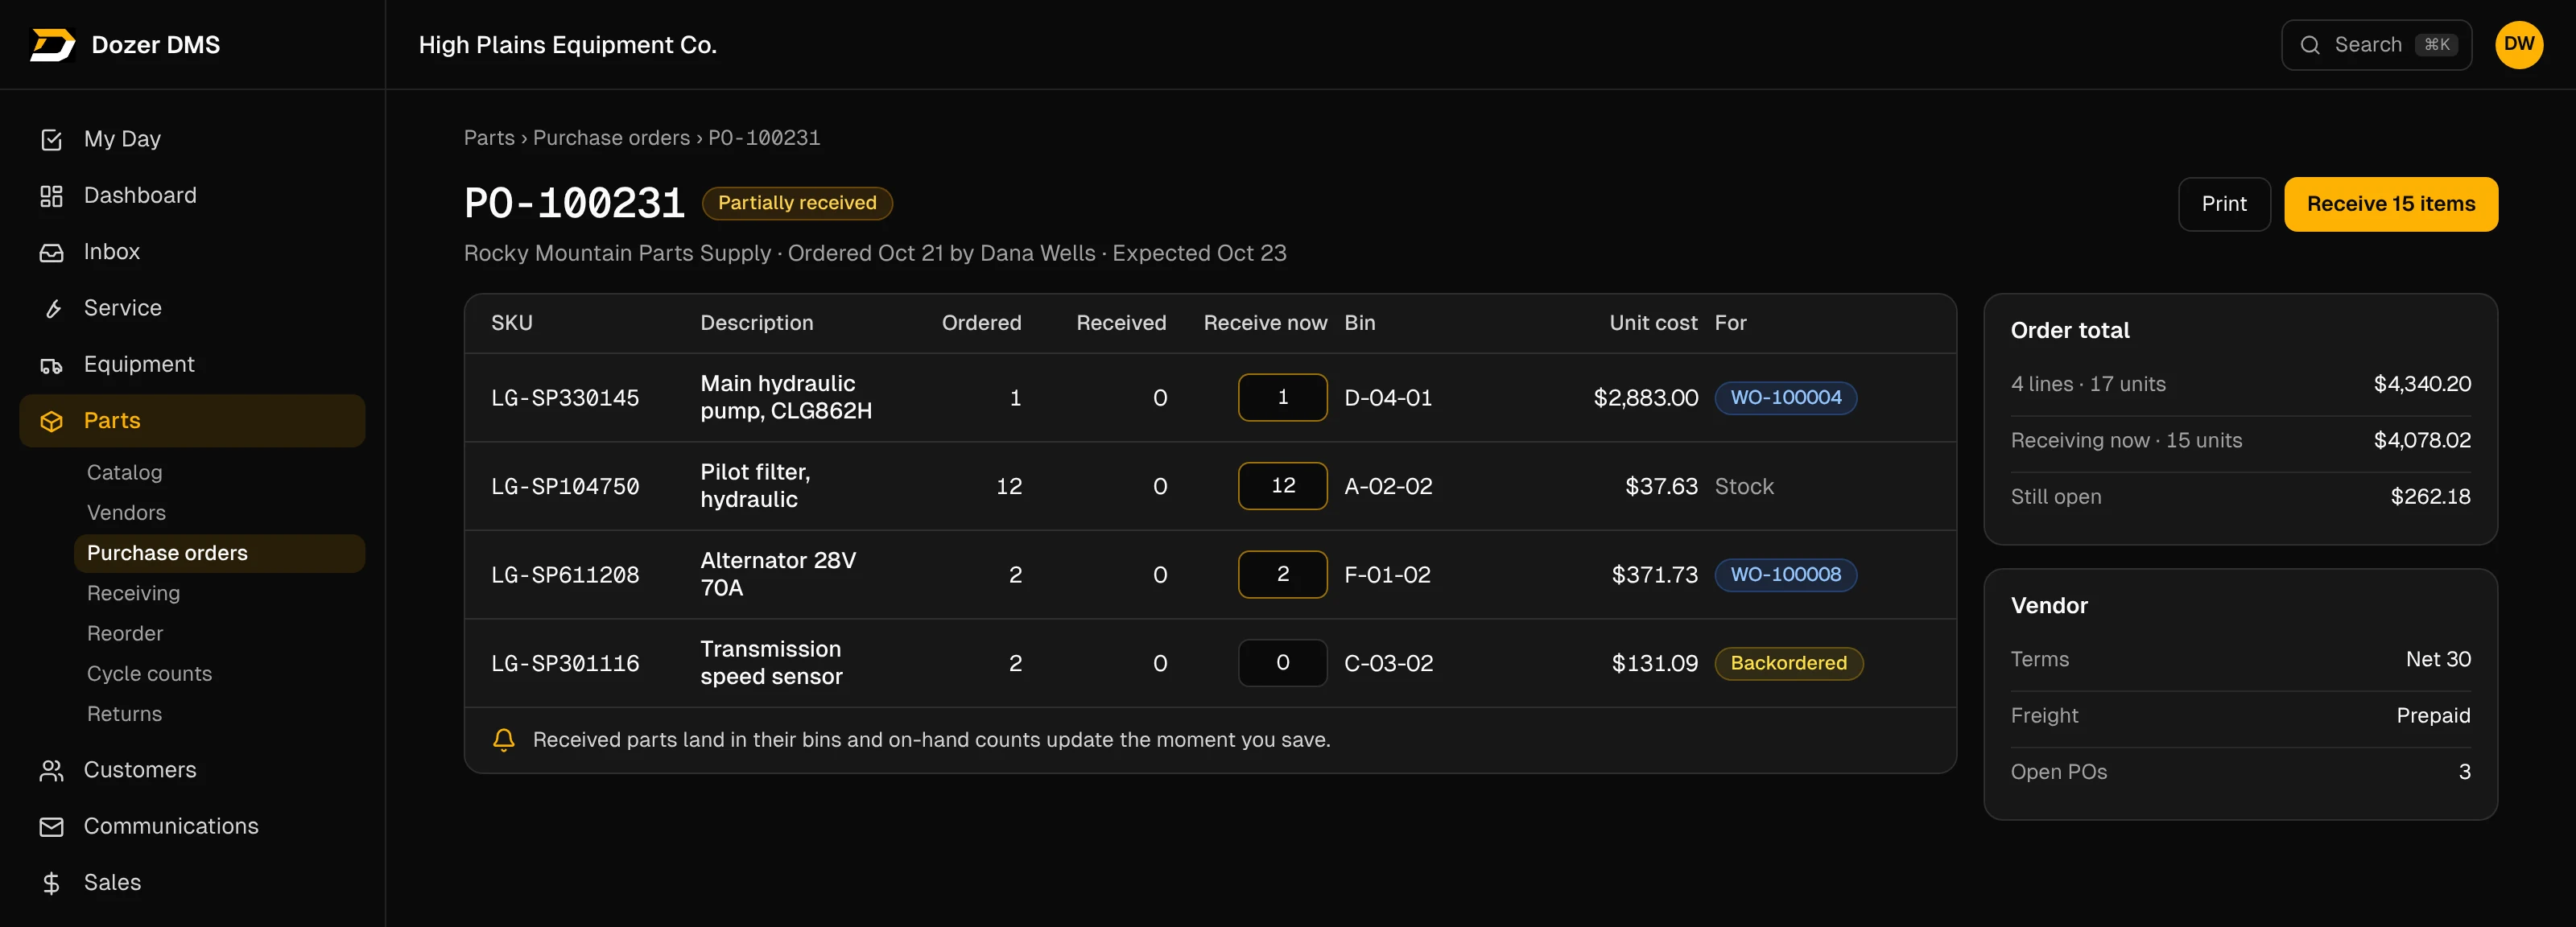Click the Equipment vehicle icon
Viewport: 2576px width, 927px height.
click(51, 365)
